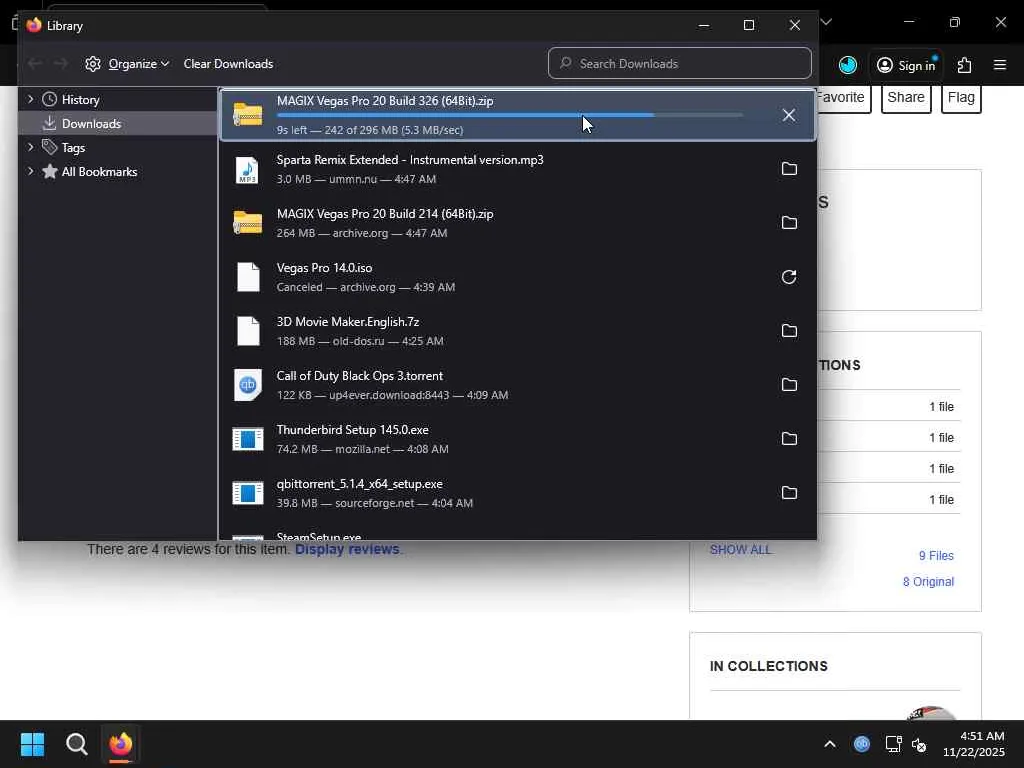Select the 3D Movie Maker.English.7z entry

point(518,330)
